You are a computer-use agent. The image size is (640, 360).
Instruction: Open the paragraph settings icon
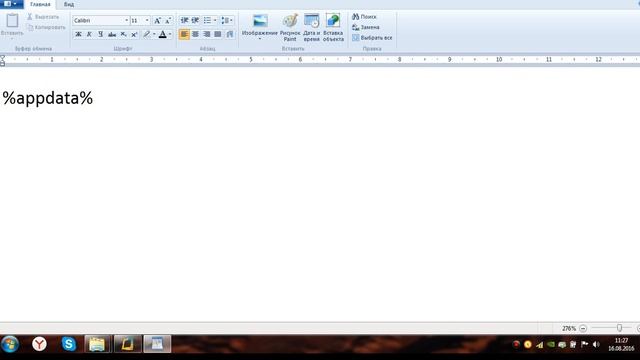(230, 34)
